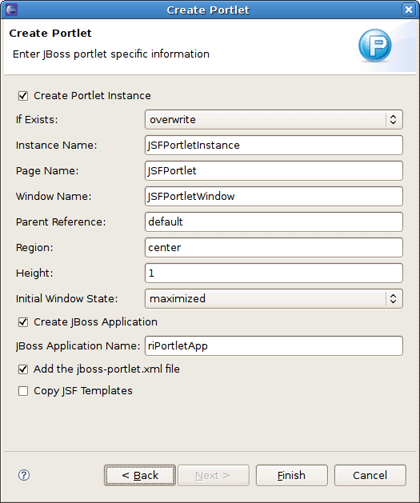
Task: Click the blue portlet P wizard icon
Action: (375, 45)
